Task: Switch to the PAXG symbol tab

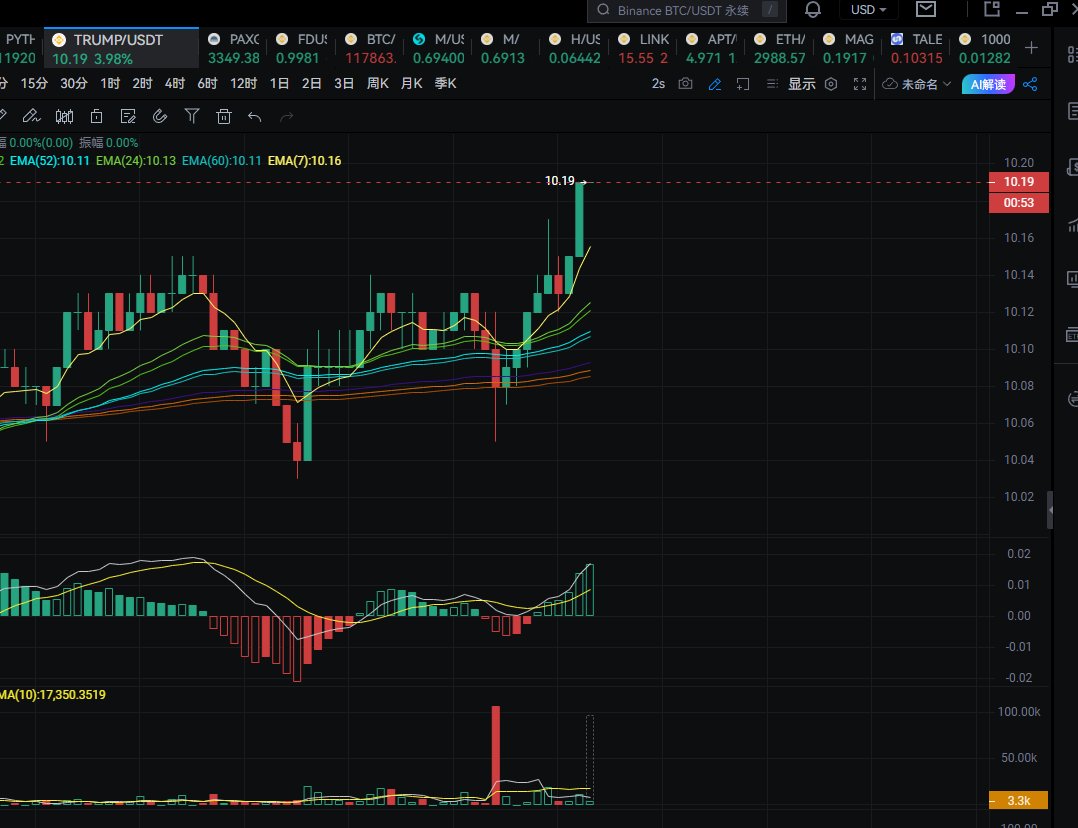Action: coord(234,48)
